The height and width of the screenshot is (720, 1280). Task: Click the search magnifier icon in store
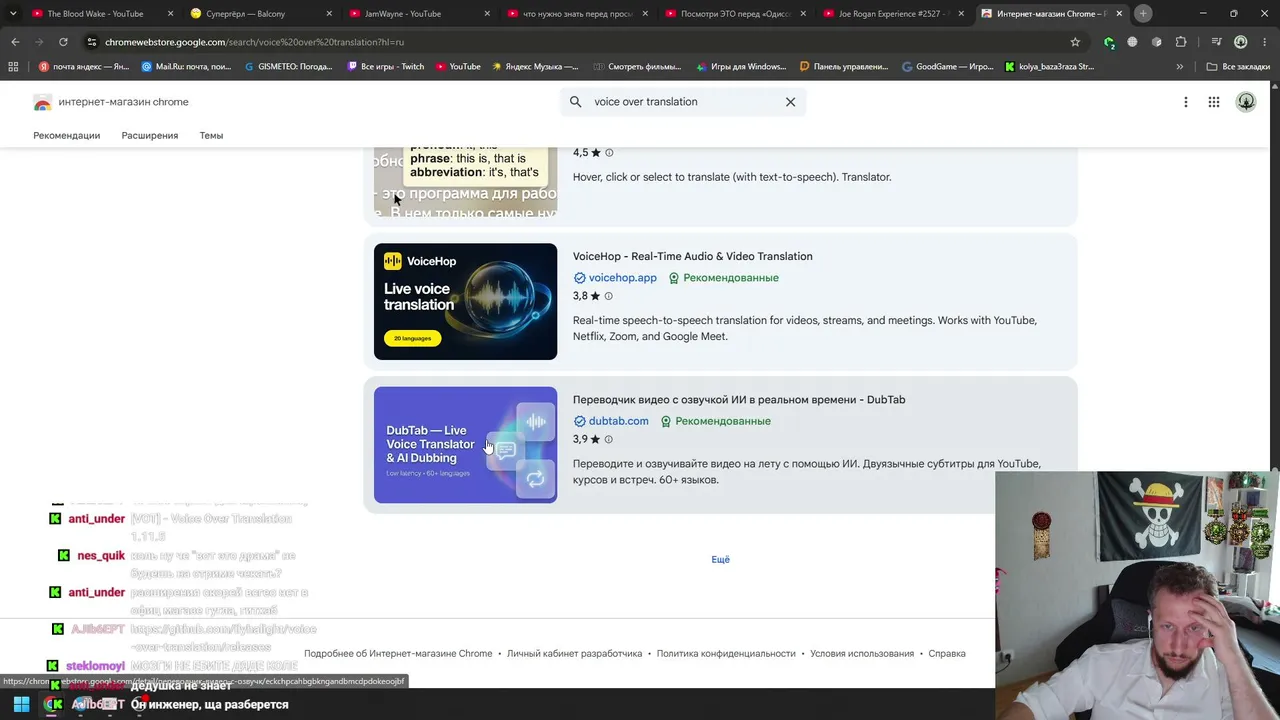point(575,102)
